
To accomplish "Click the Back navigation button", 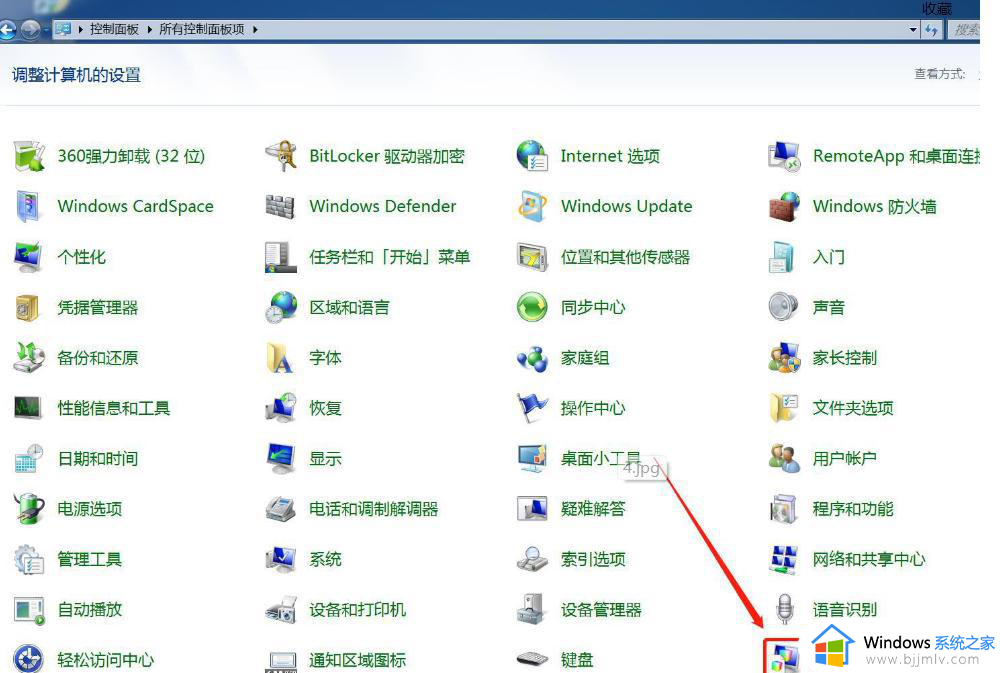I will coord(7,30).
